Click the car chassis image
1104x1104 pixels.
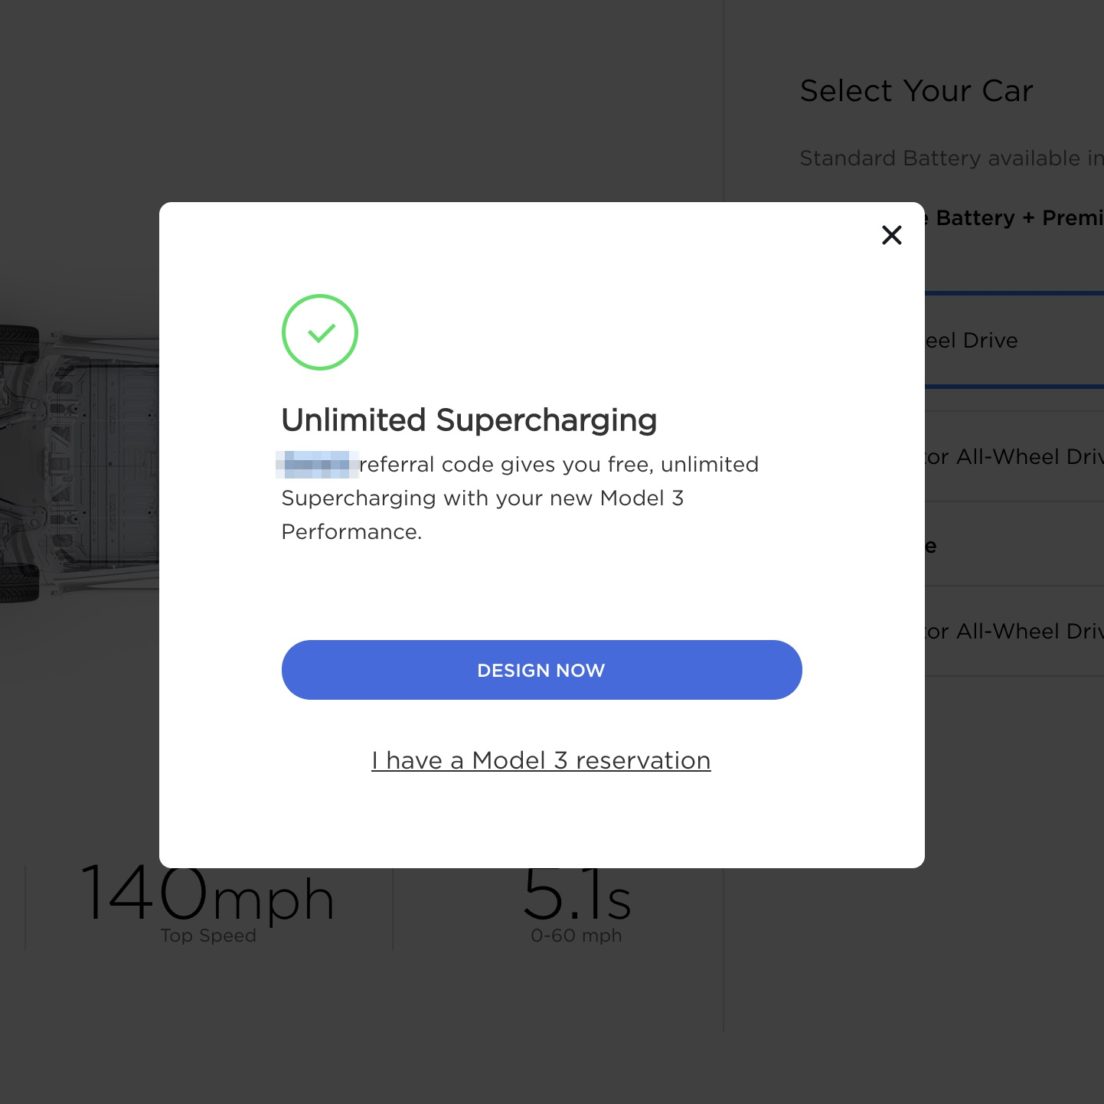(79, 463)
